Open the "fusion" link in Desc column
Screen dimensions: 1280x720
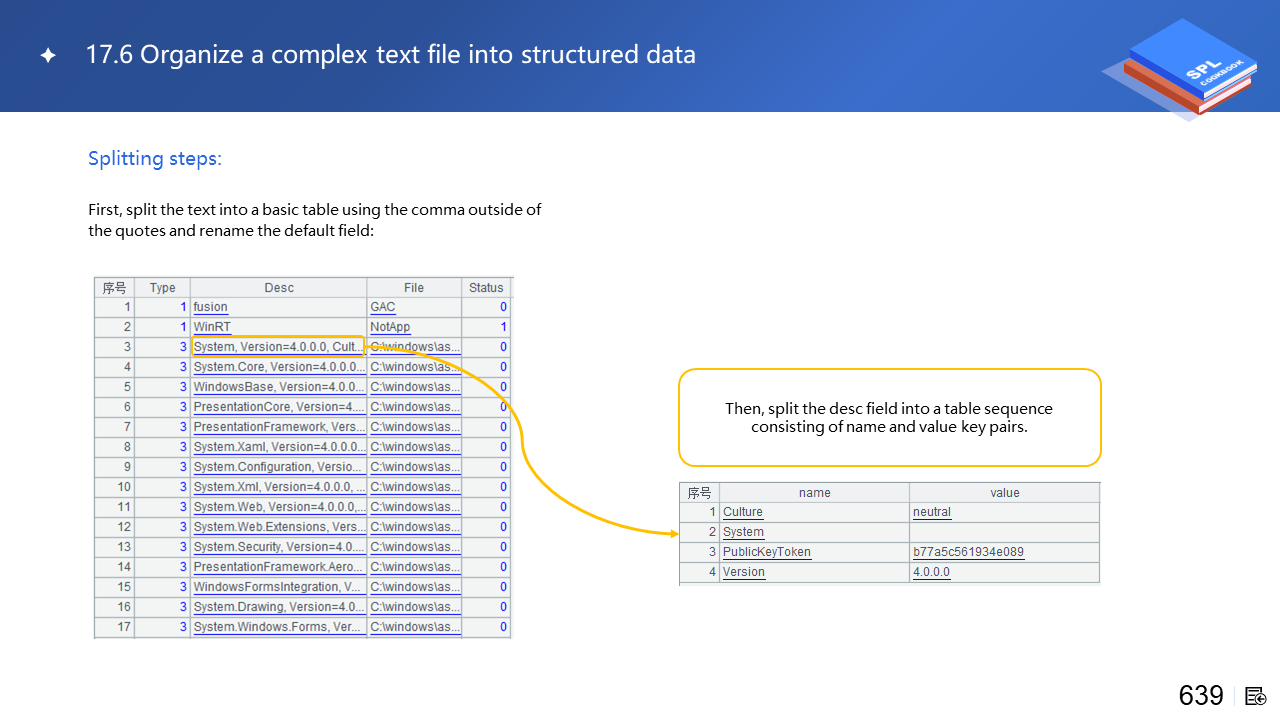pyautogui.click(x=211, y=307)
